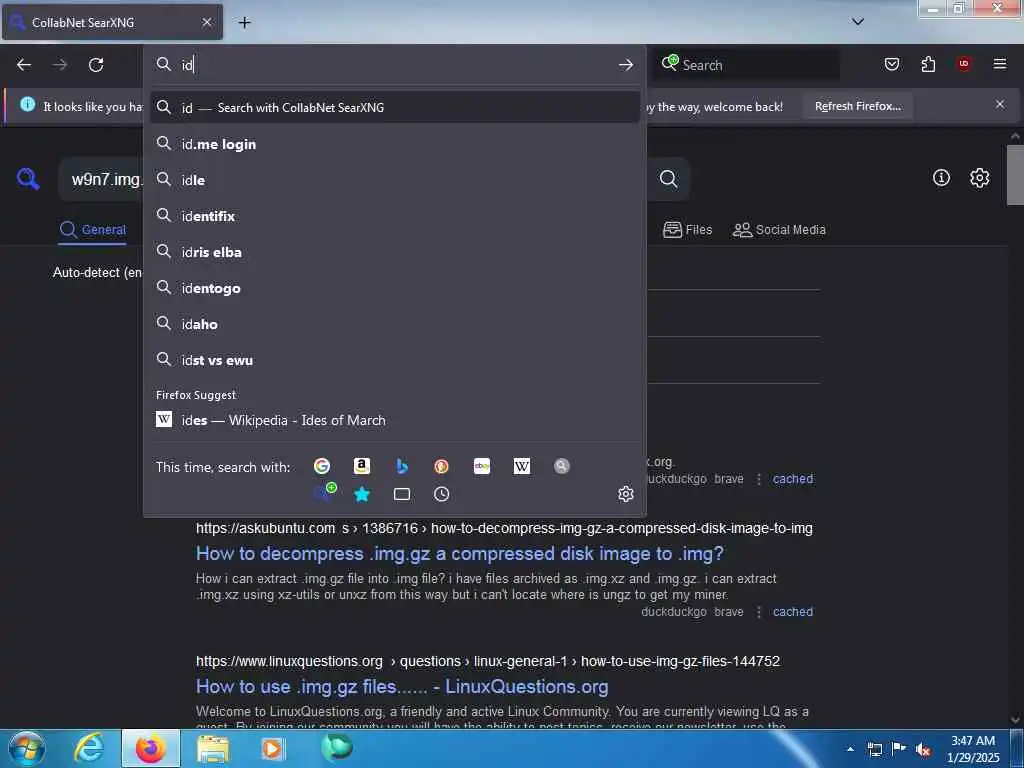Open search settings gear in dropdown
1024x768 pixels.
(x=626, y=494)
